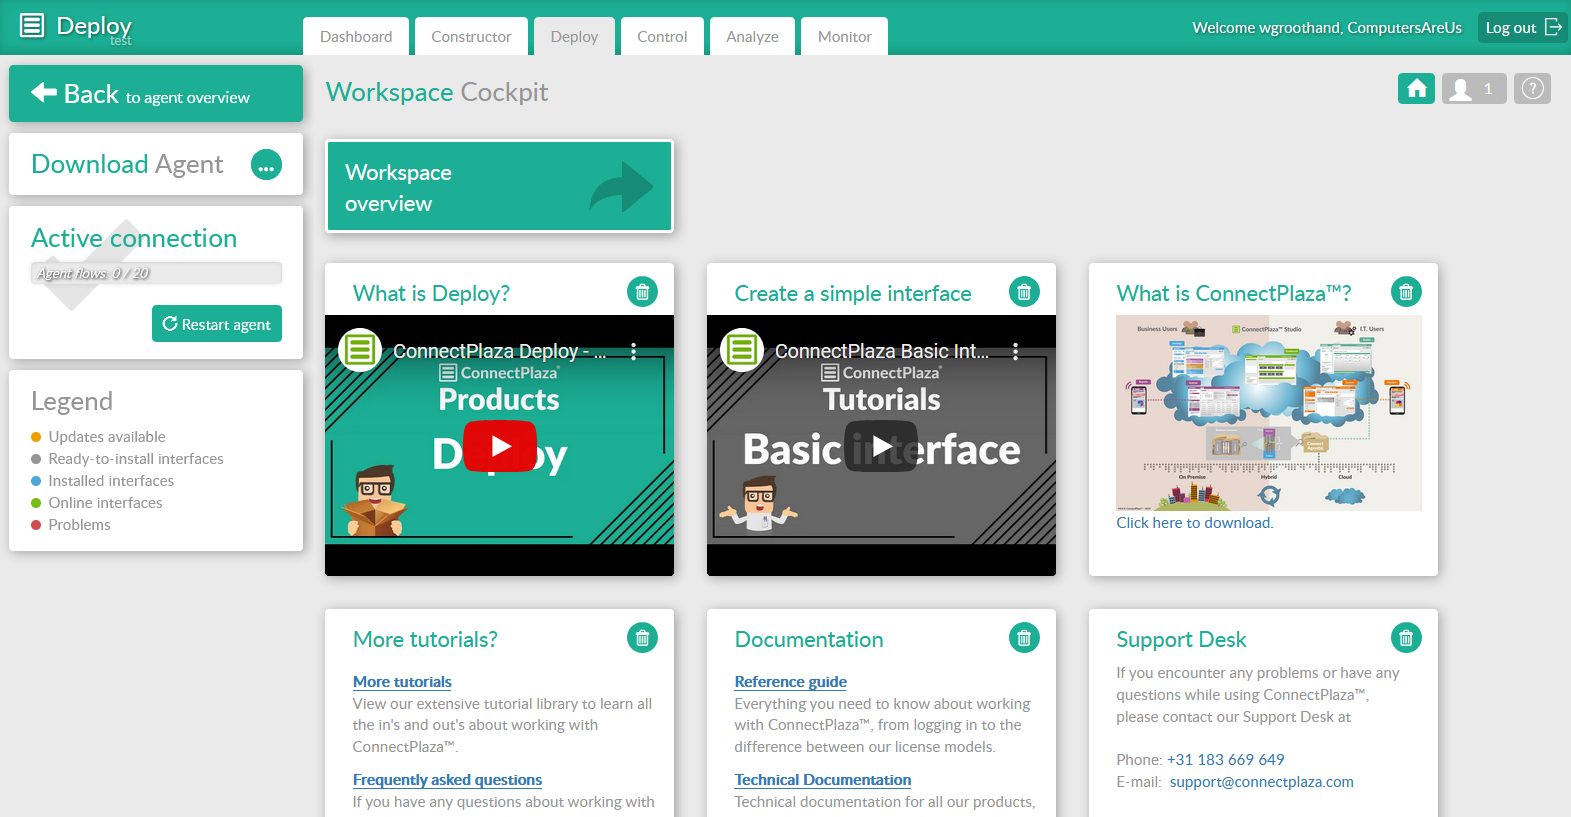Image resolution: width=1571 pixels, height=817 pixels.
Task: Open the Reference guide link
Action: click(790, 682)
